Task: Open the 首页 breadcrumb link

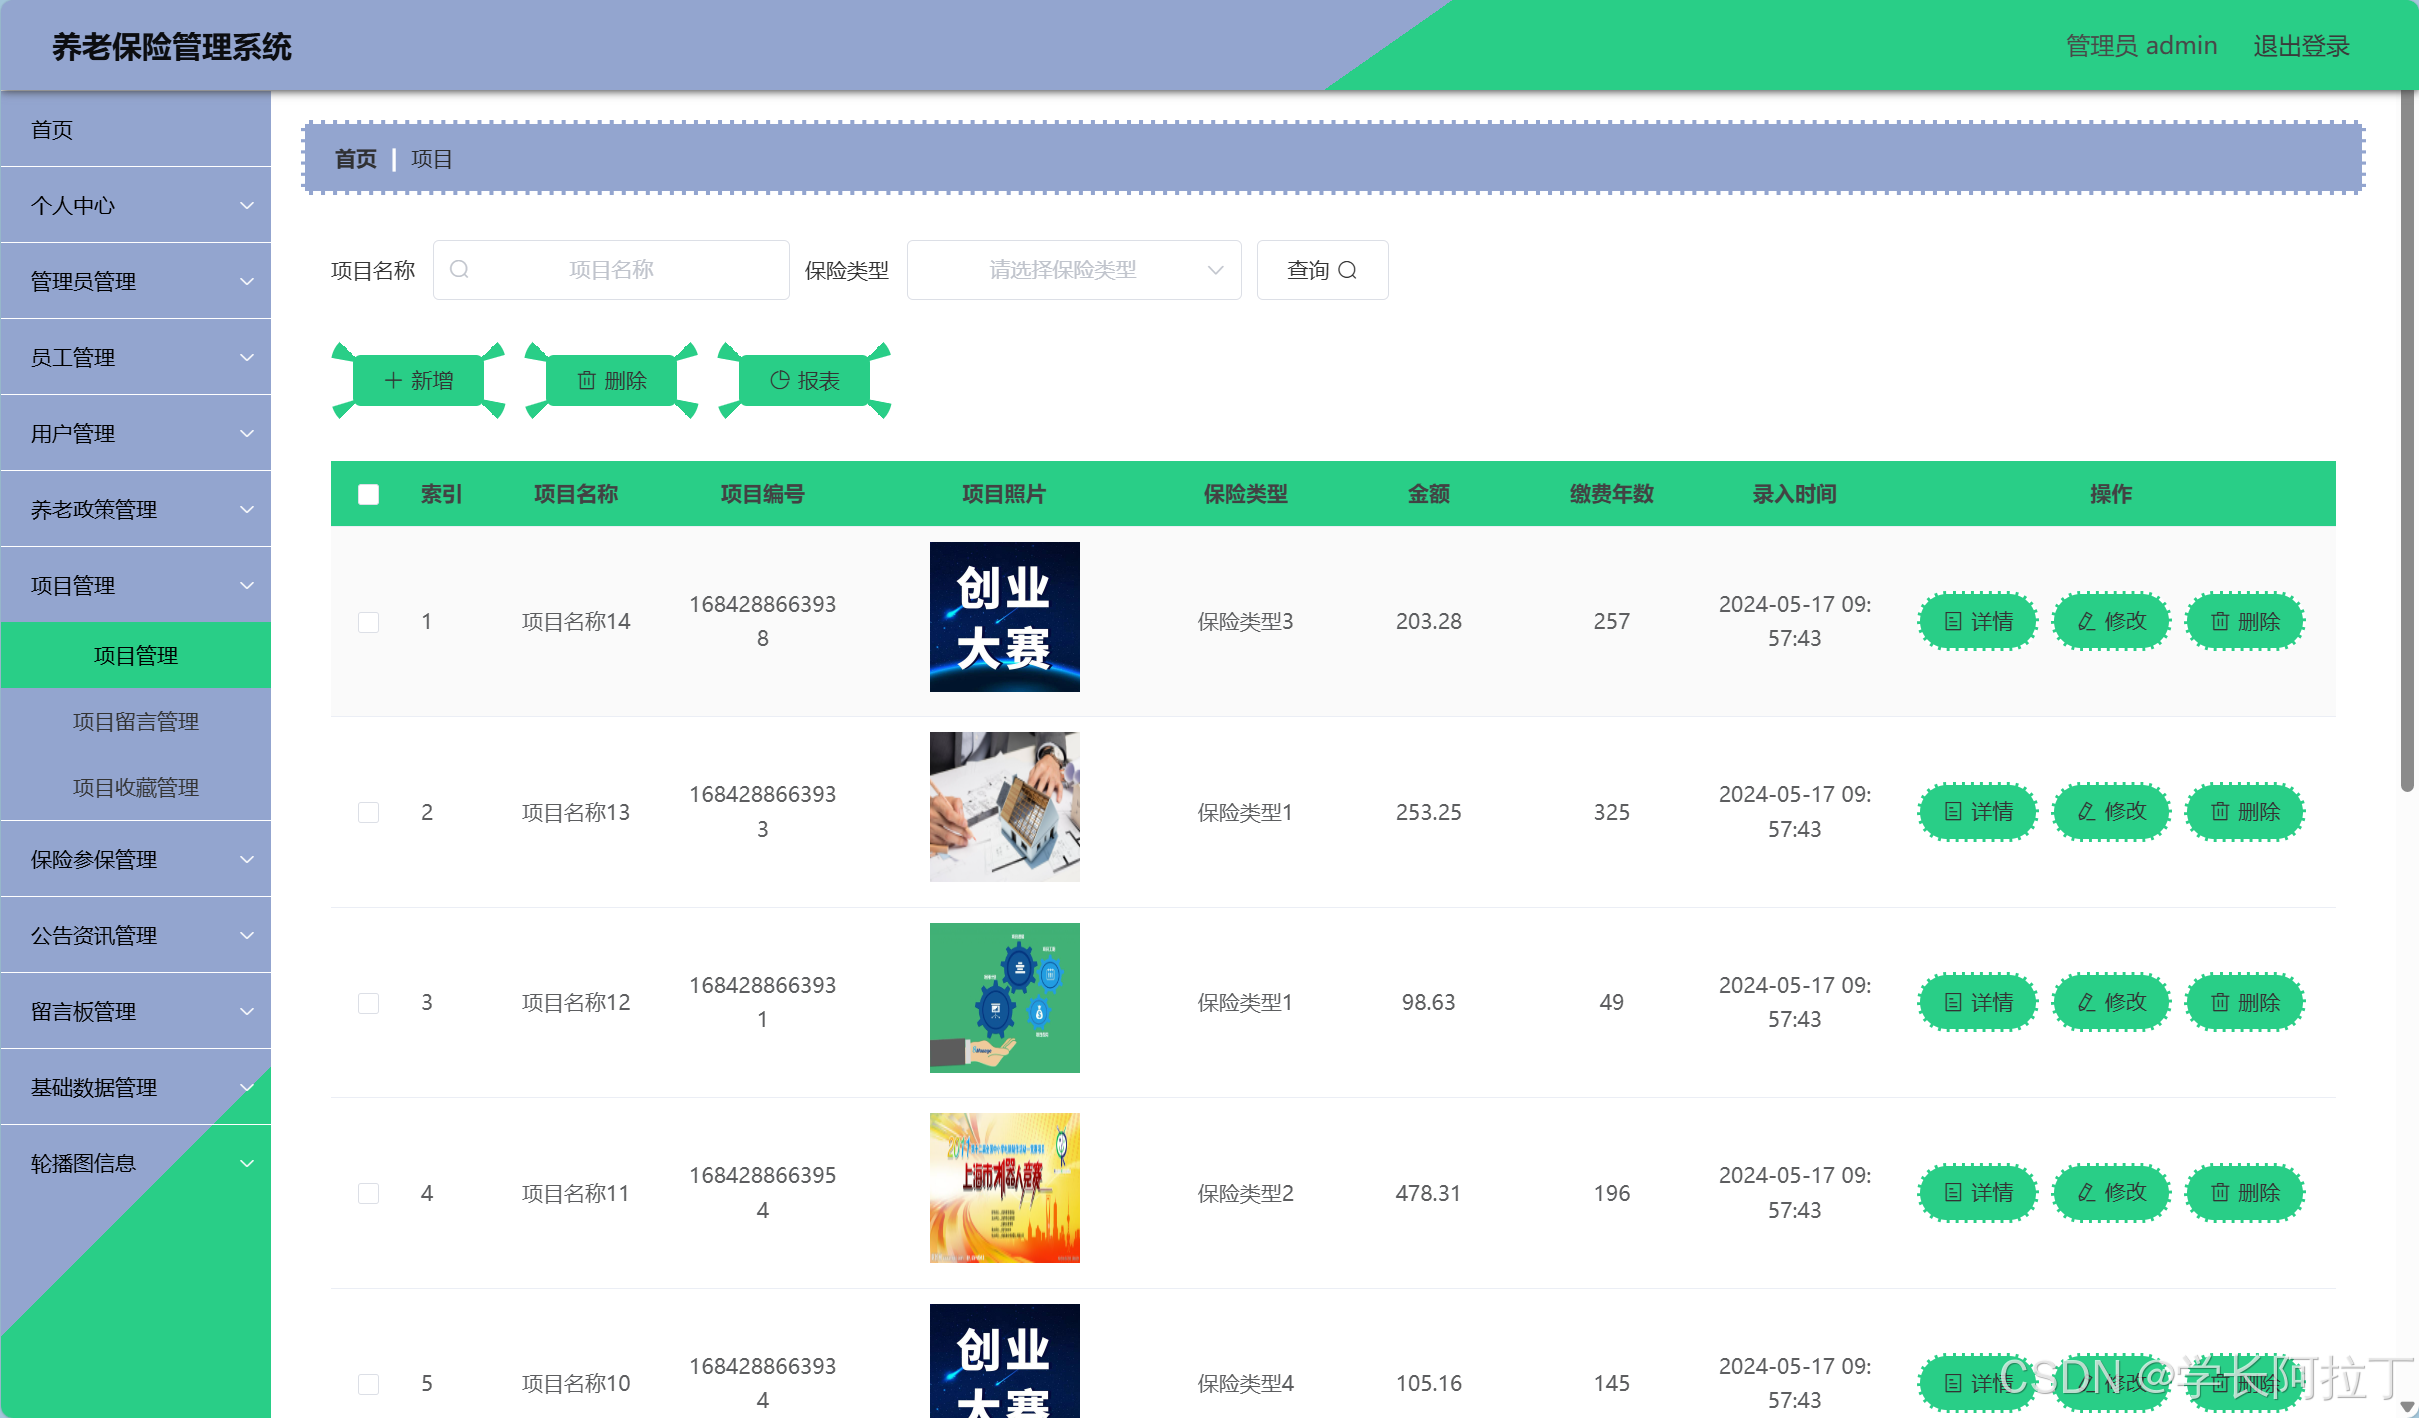Action: pos(355,158)
